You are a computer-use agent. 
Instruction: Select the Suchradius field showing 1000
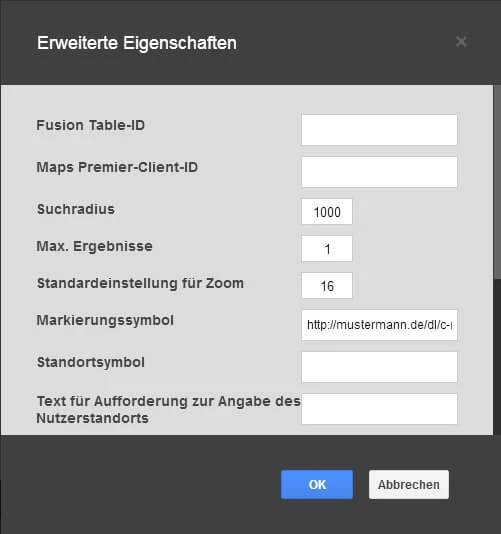(327, 211)
